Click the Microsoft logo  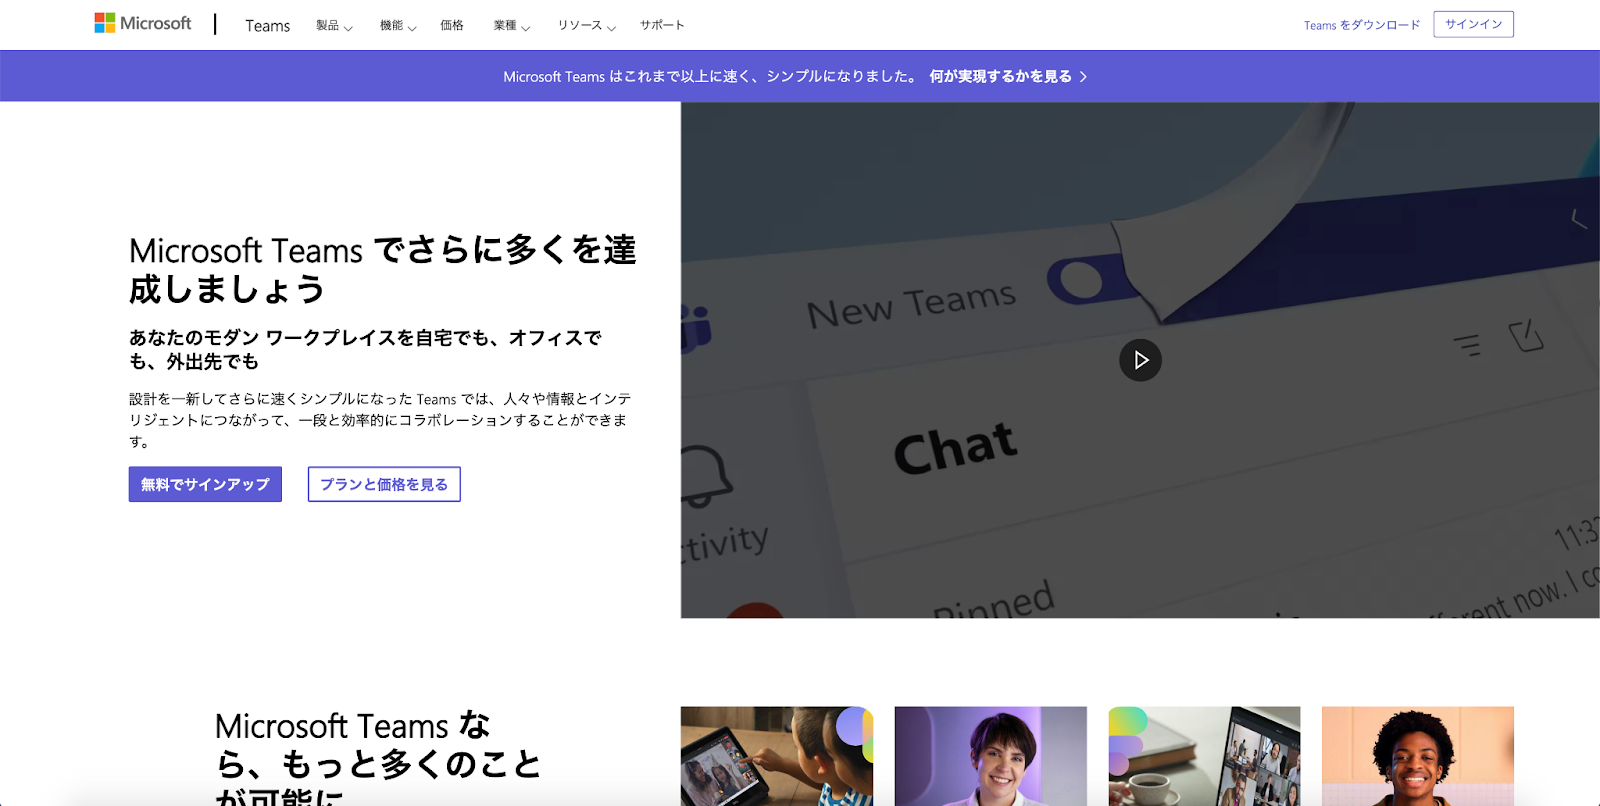point(142,23)
